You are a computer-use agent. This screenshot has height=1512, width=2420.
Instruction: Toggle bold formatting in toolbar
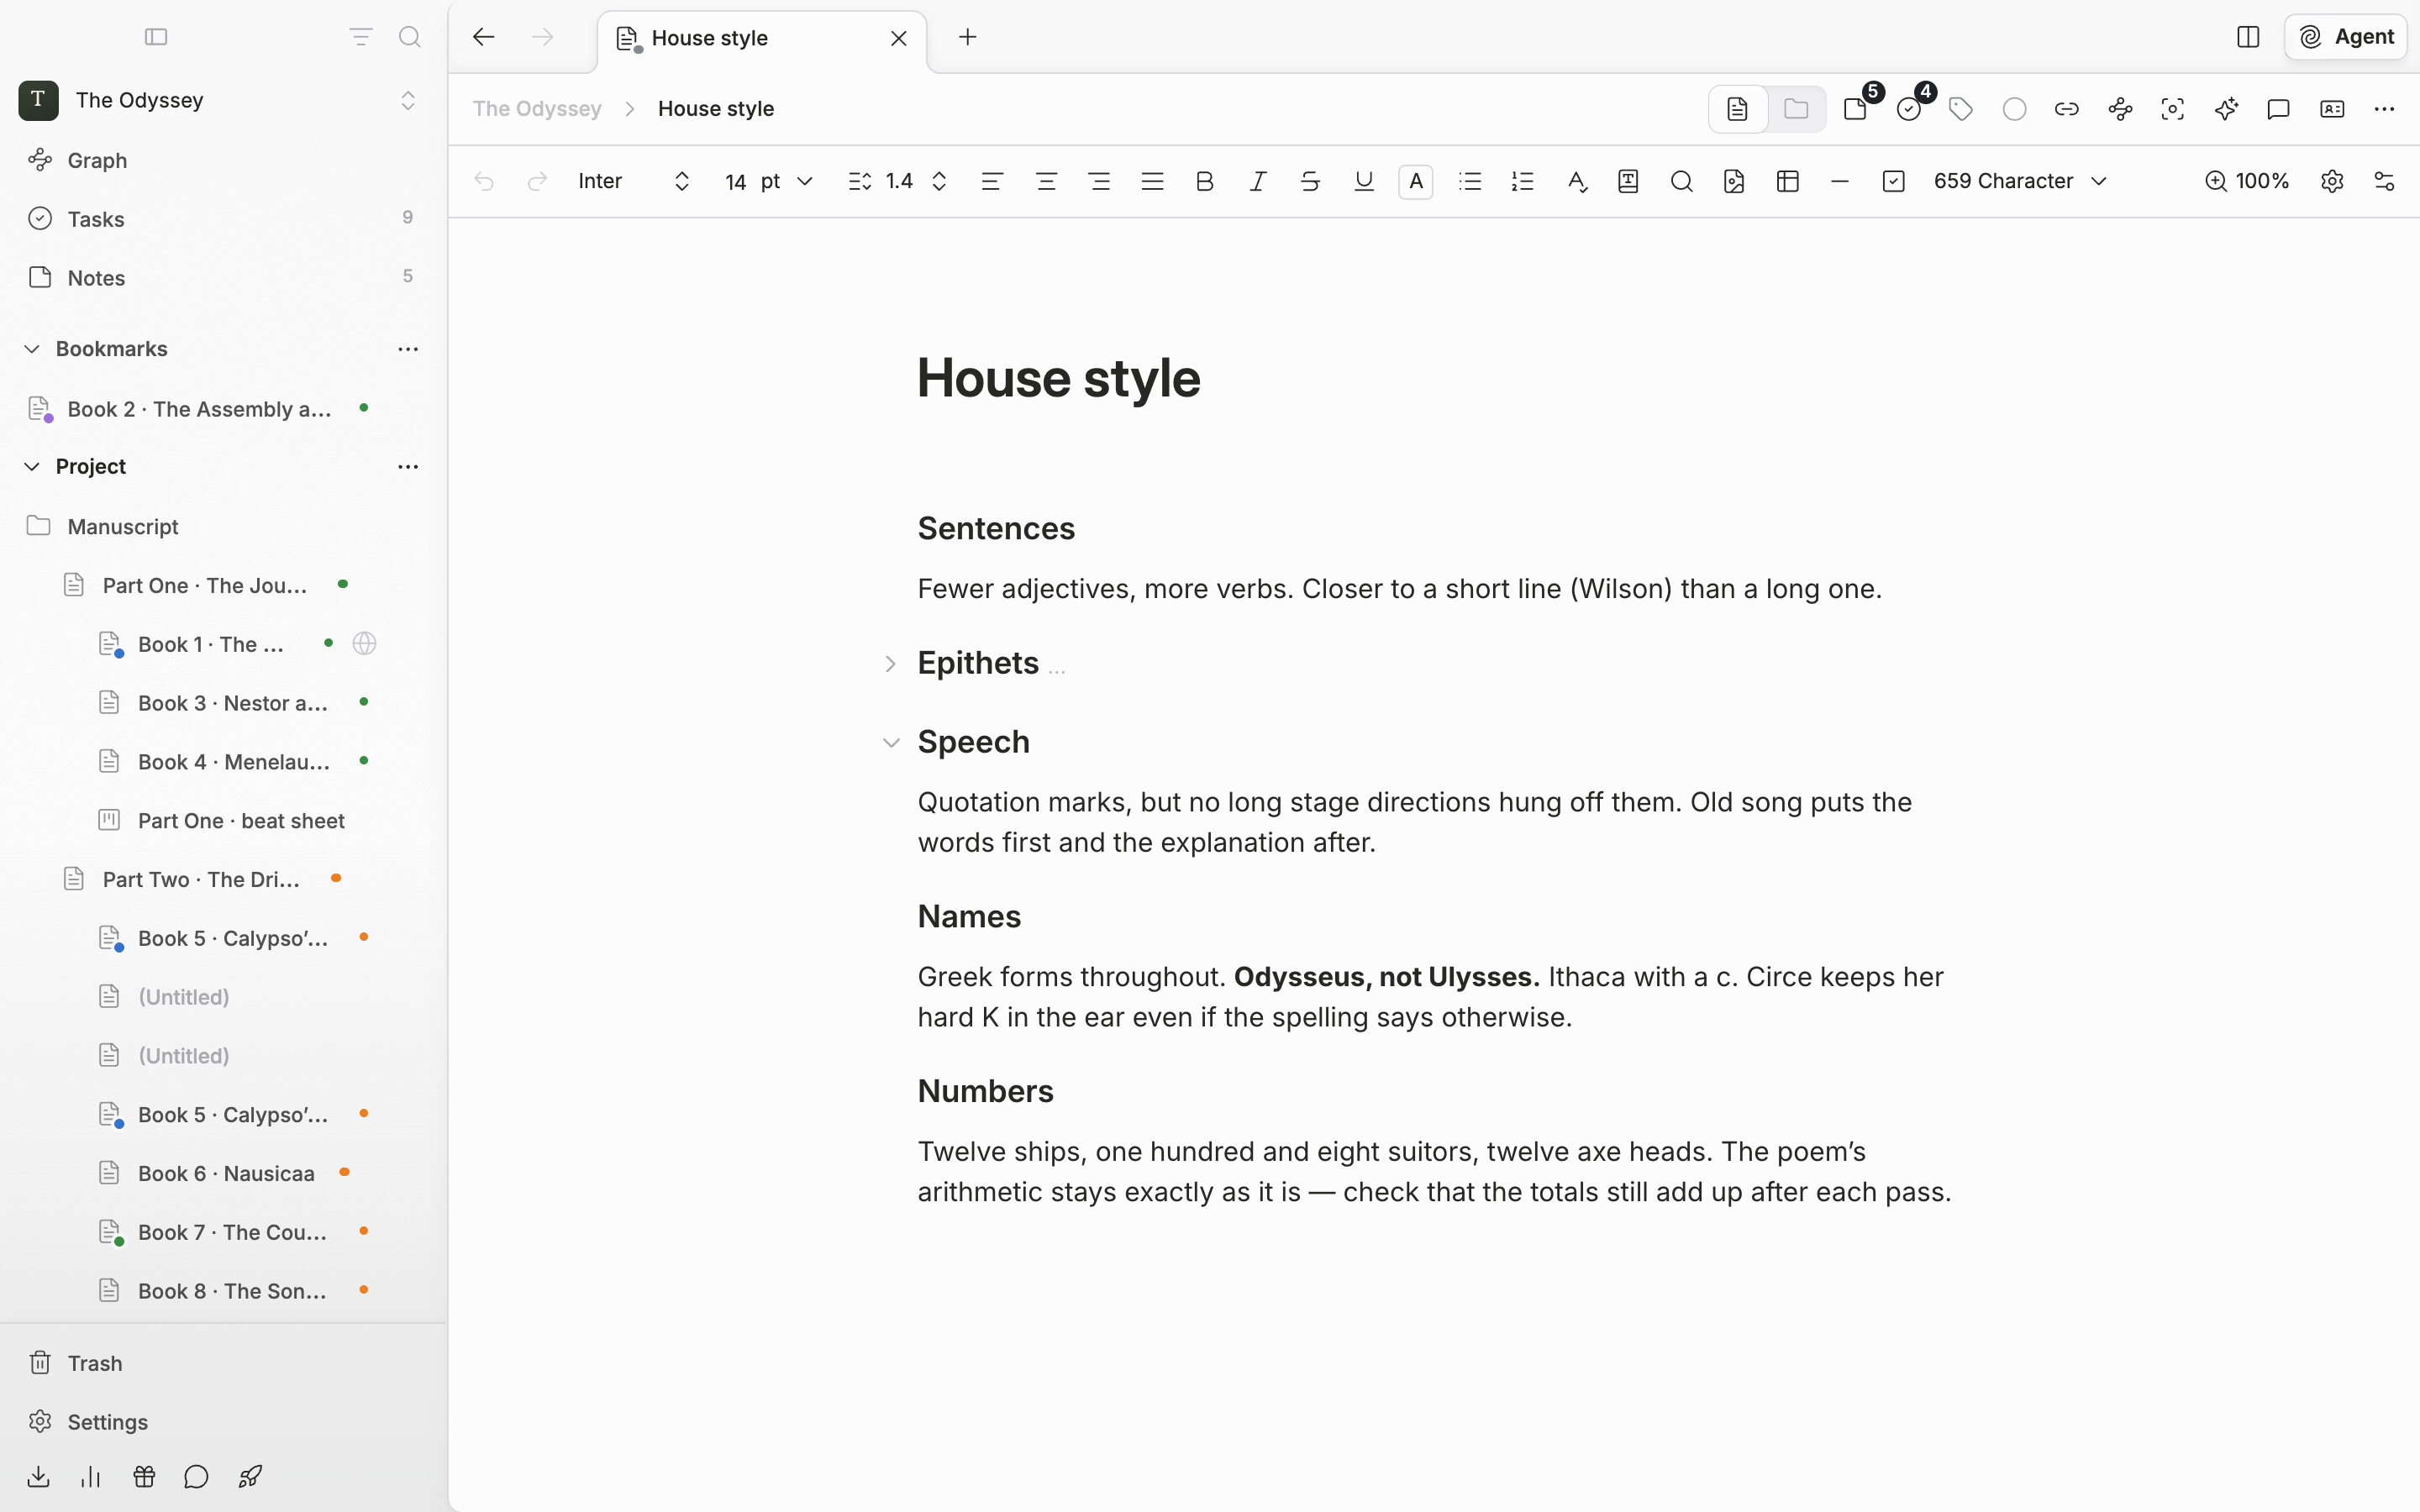tap(1205, 181)
